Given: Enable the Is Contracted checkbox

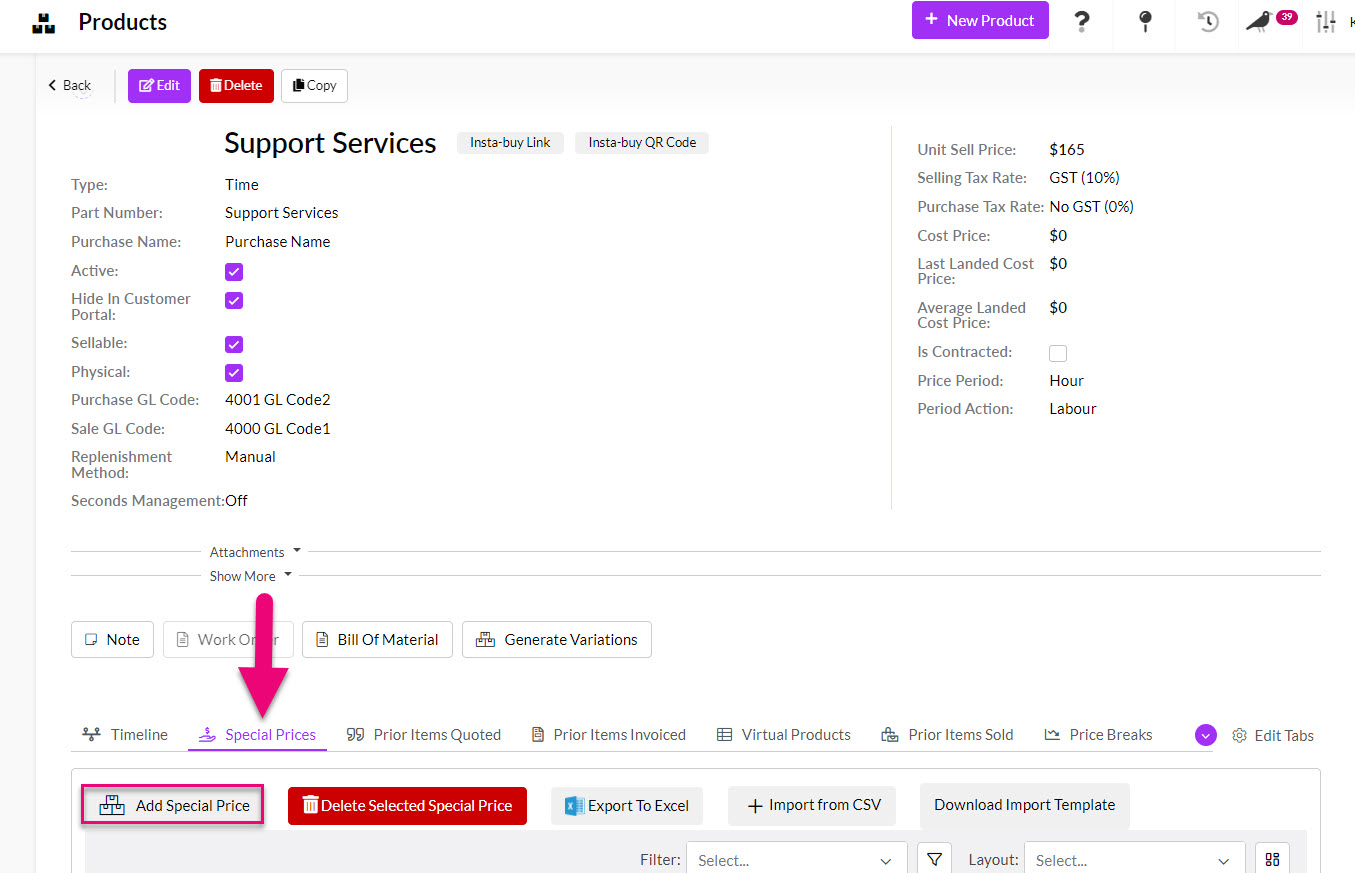Looking at the screenshot, I should (x=1058, y=353).
